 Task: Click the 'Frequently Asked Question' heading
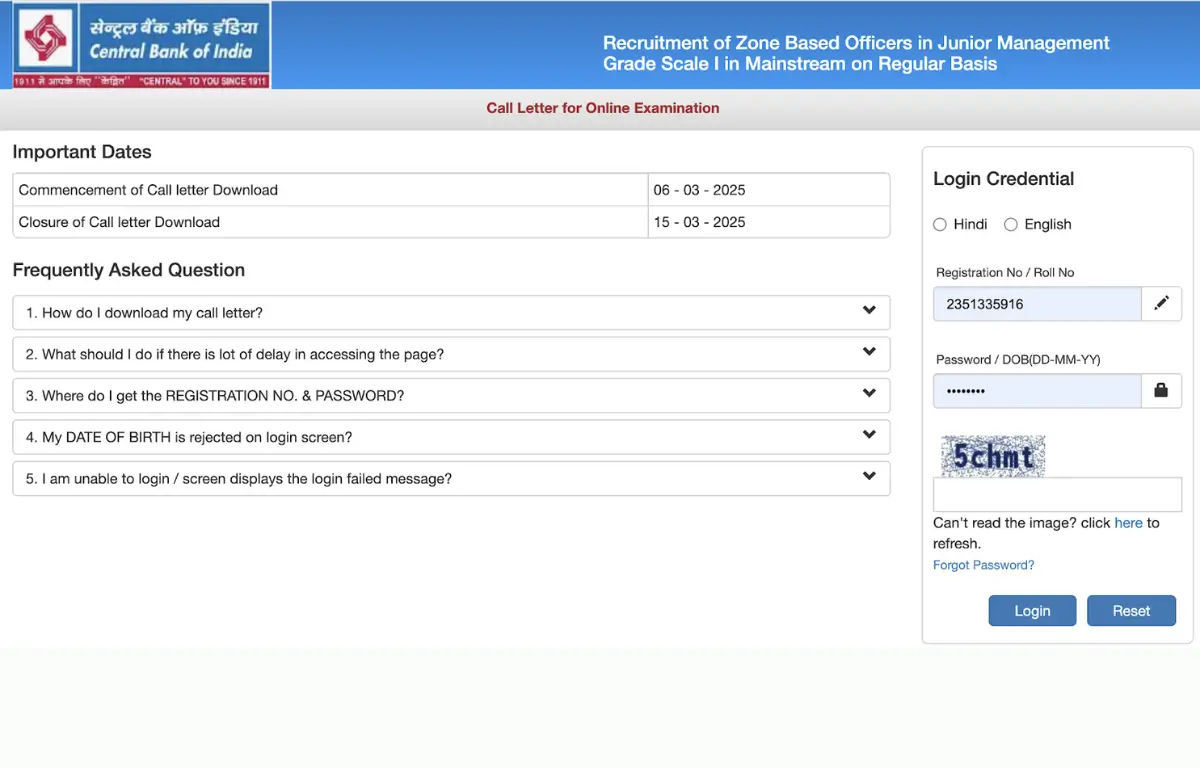coord(128,270)
